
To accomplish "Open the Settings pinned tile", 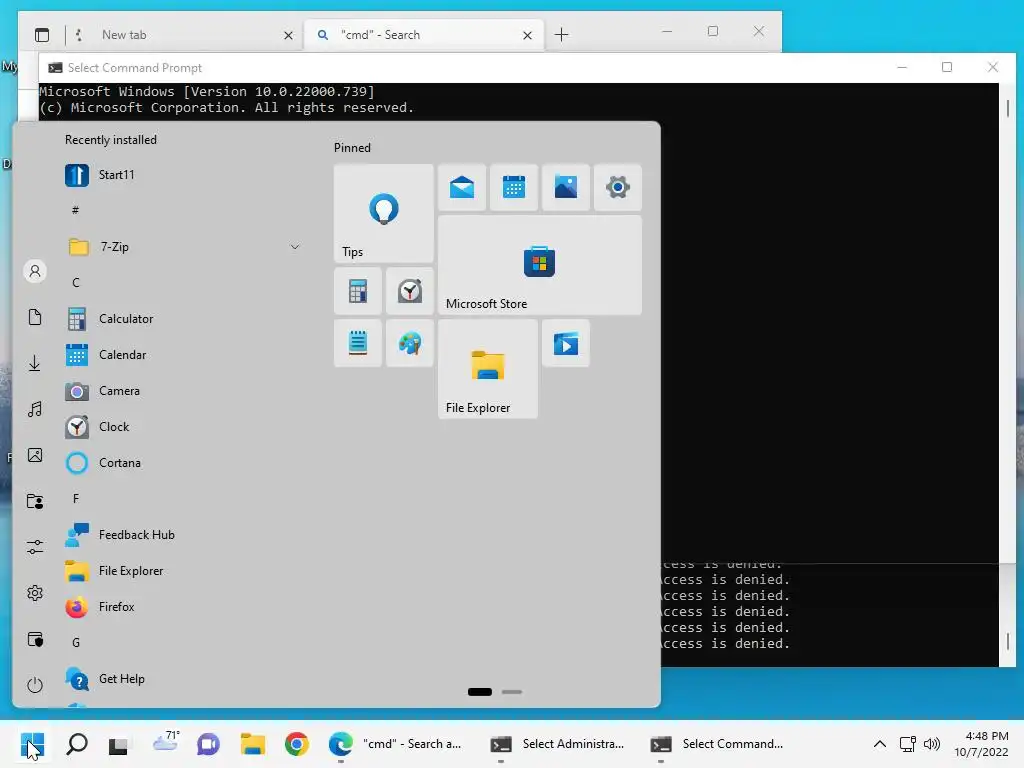I will (618, 187).
